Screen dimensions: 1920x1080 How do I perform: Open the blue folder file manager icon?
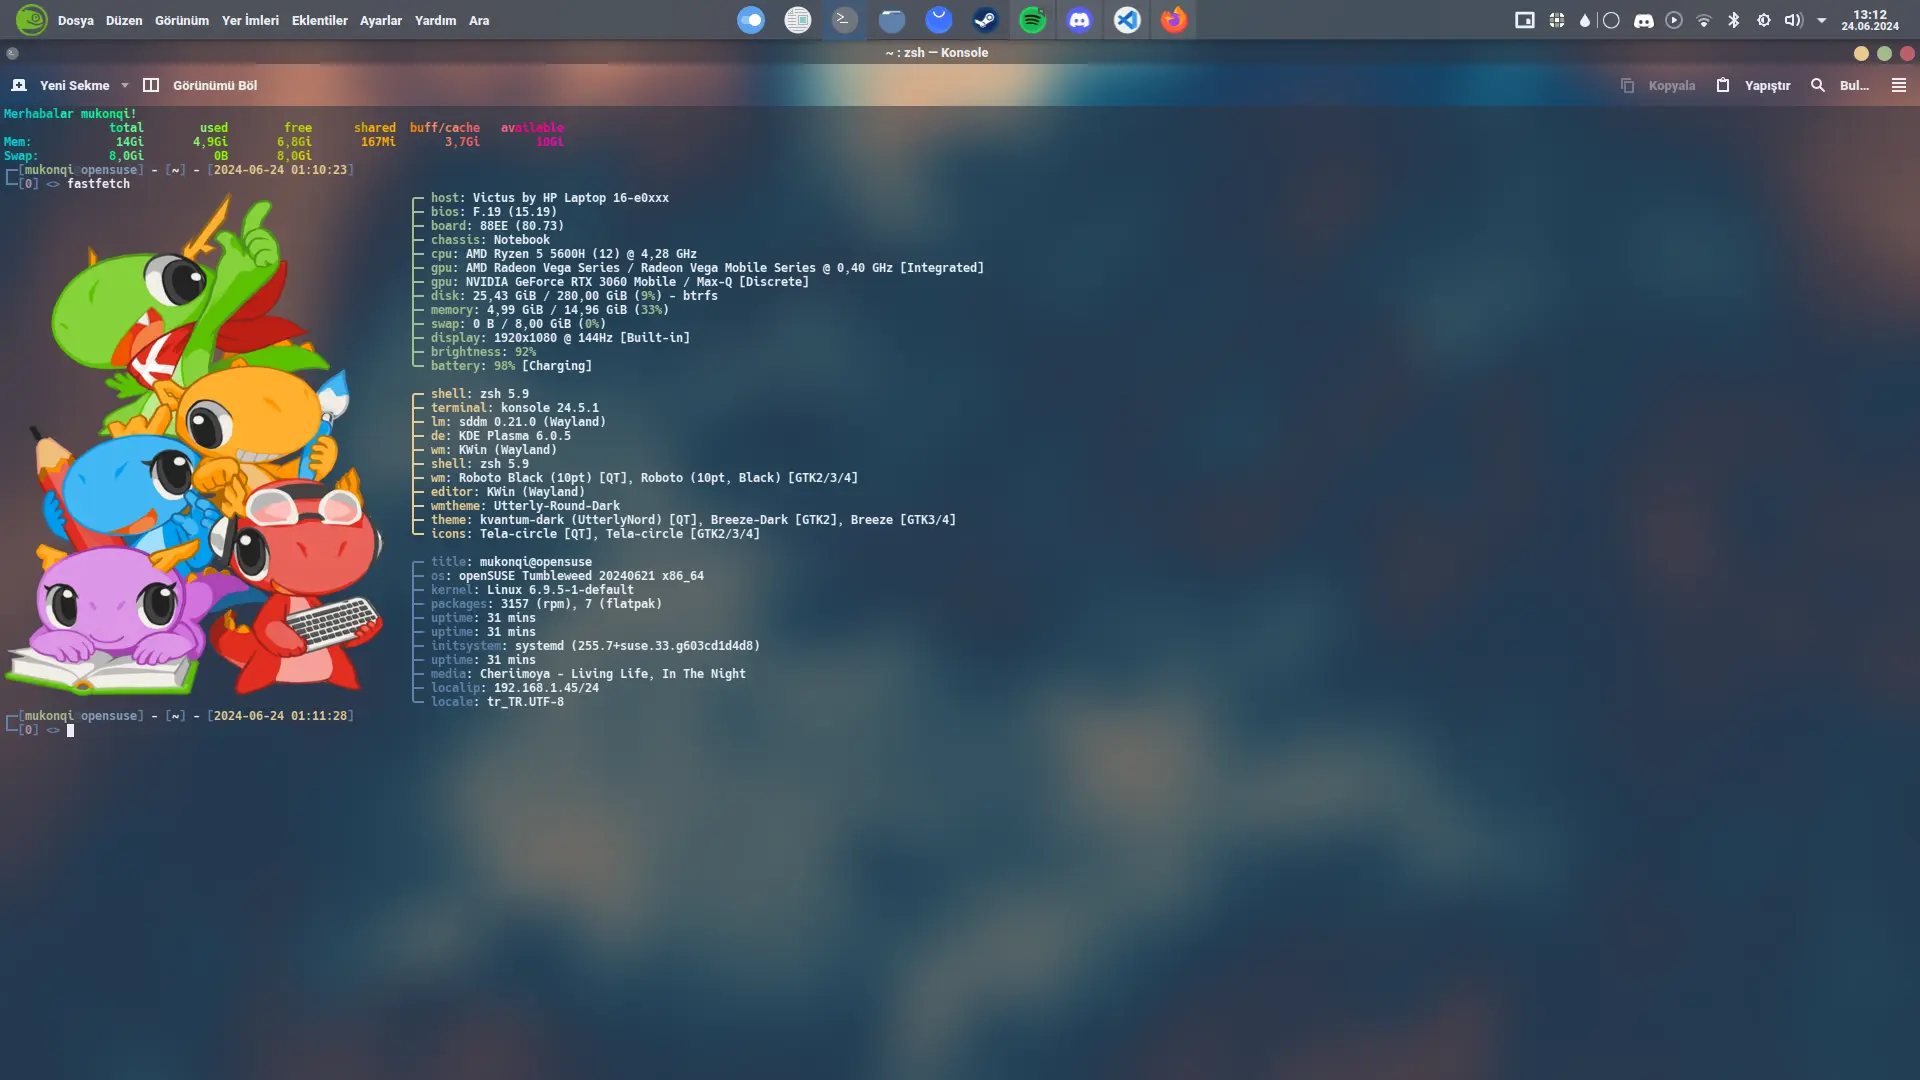(x=892, y=20)
